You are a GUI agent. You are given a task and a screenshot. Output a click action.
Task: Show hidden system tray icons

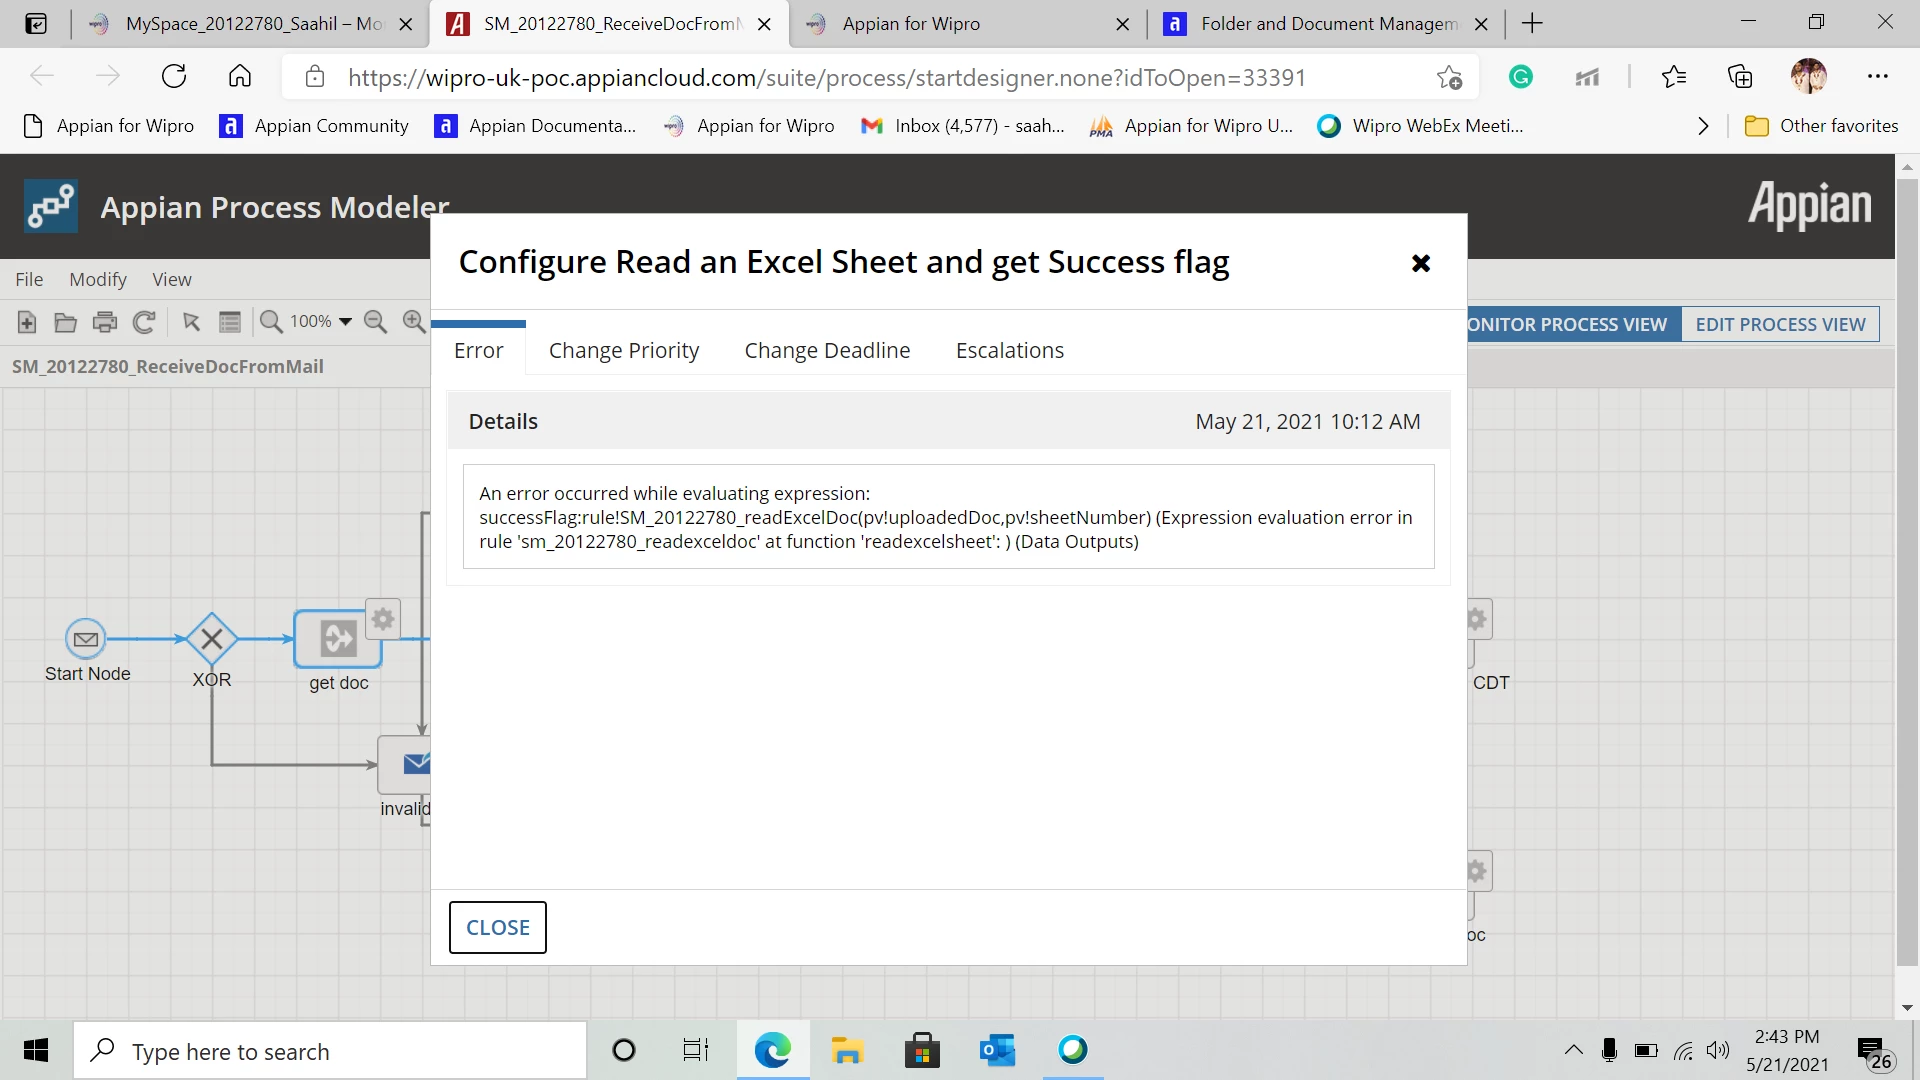point(1573,1051)
